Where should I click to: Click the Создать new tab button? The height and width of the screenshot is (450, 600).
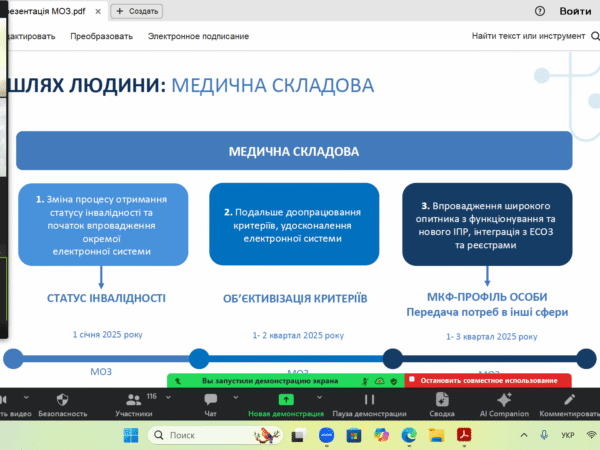(x=137, y=11)
